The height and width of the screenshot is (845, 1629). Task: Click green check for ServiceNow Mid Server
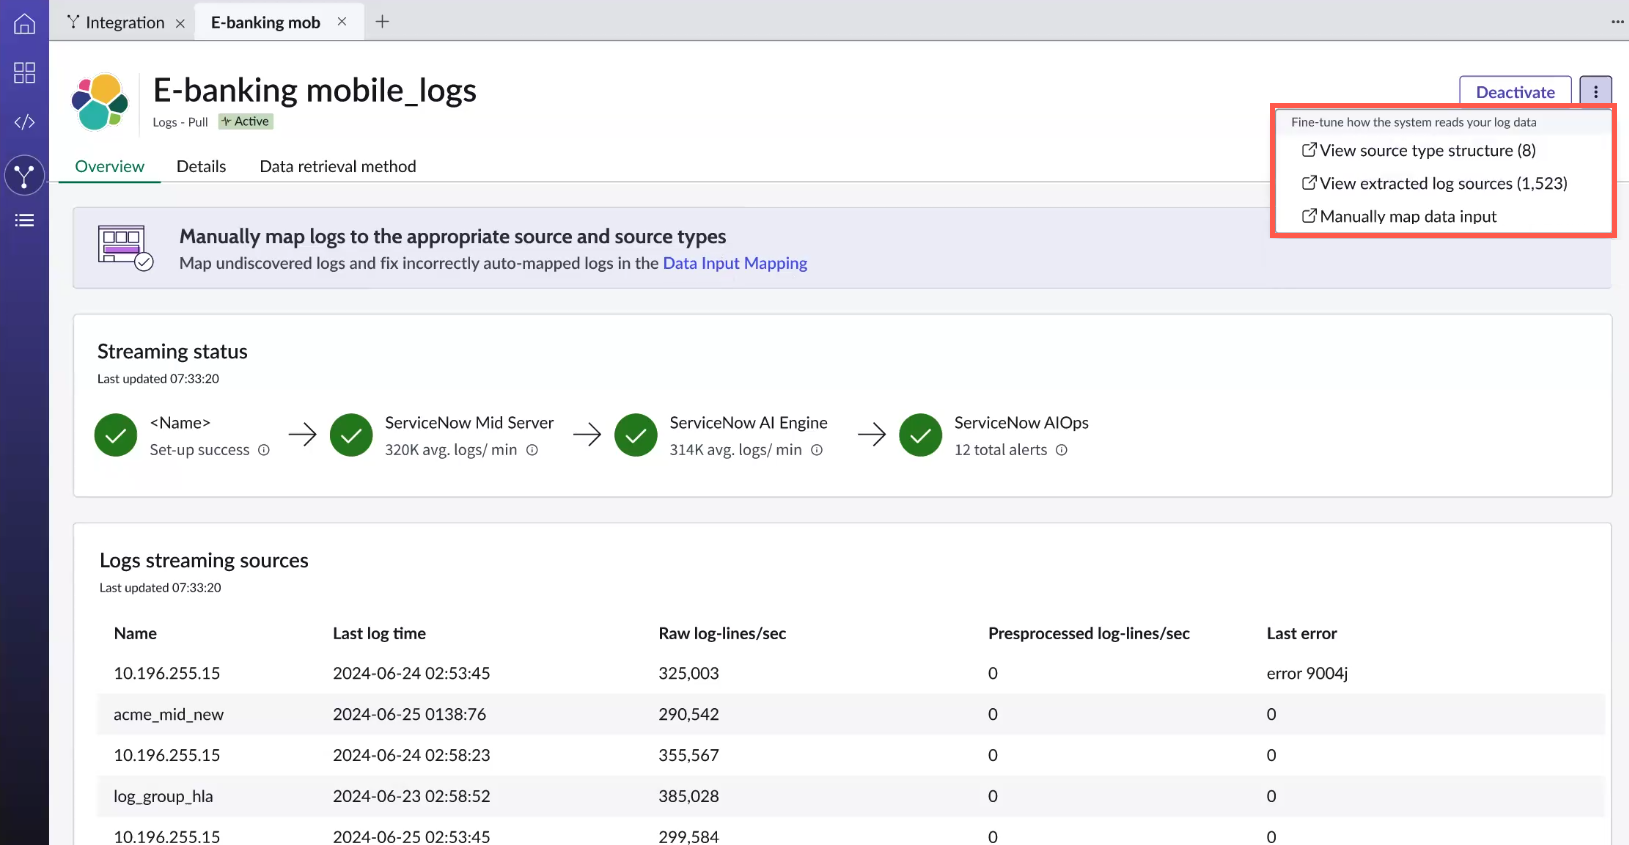click(x=351, y=435)
